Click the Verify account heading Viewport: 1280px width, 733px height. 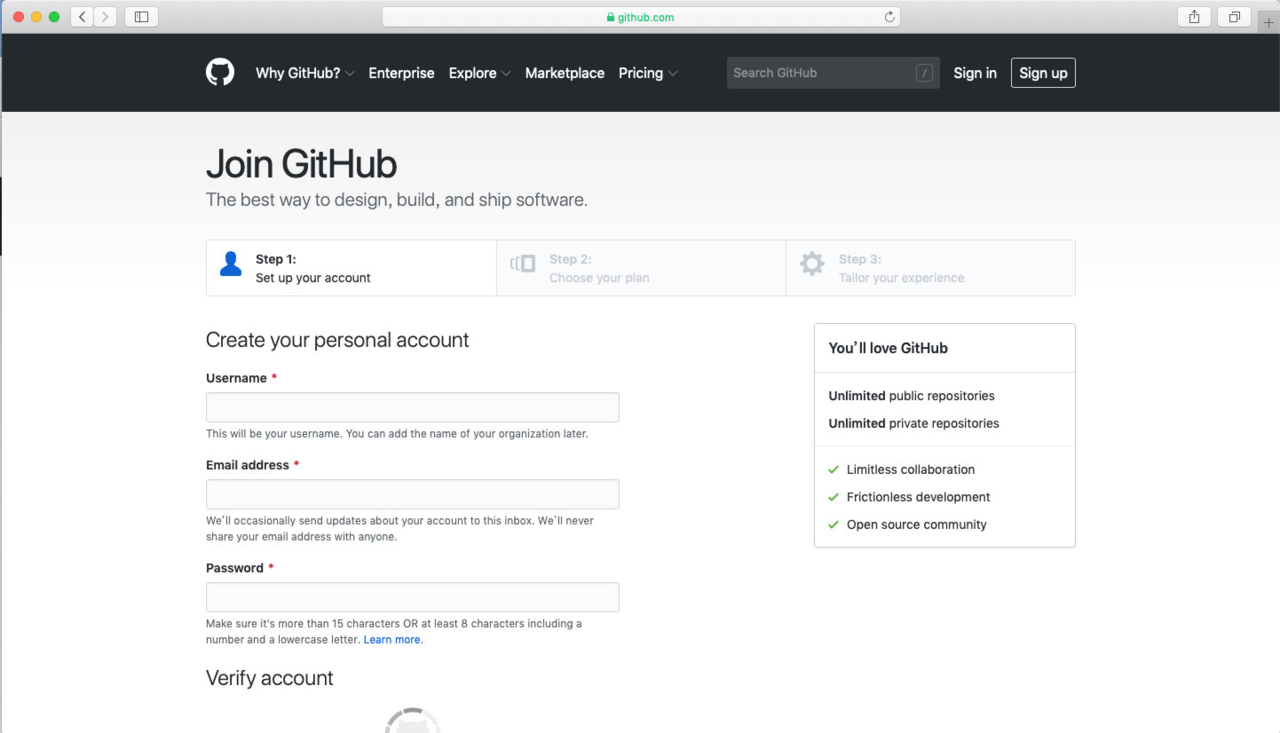269,678
